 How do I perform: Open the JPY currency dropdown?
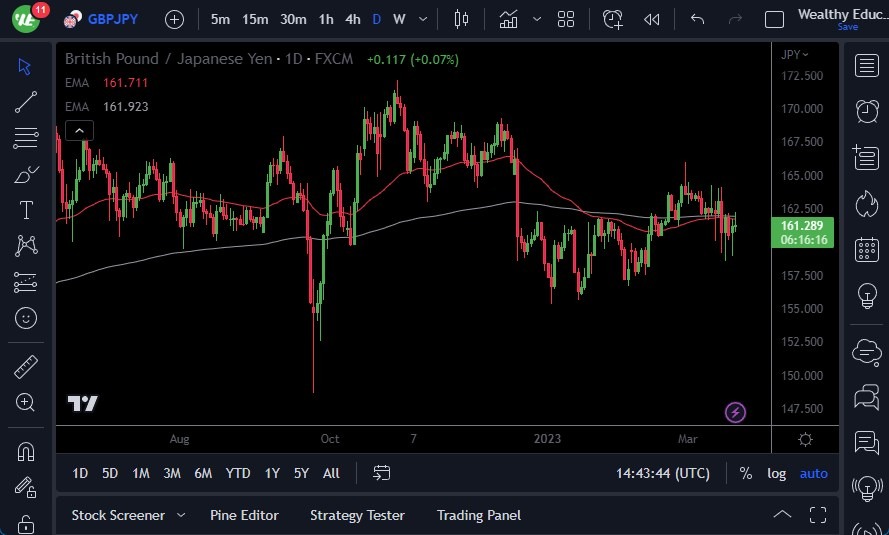[x=794, y=54]
